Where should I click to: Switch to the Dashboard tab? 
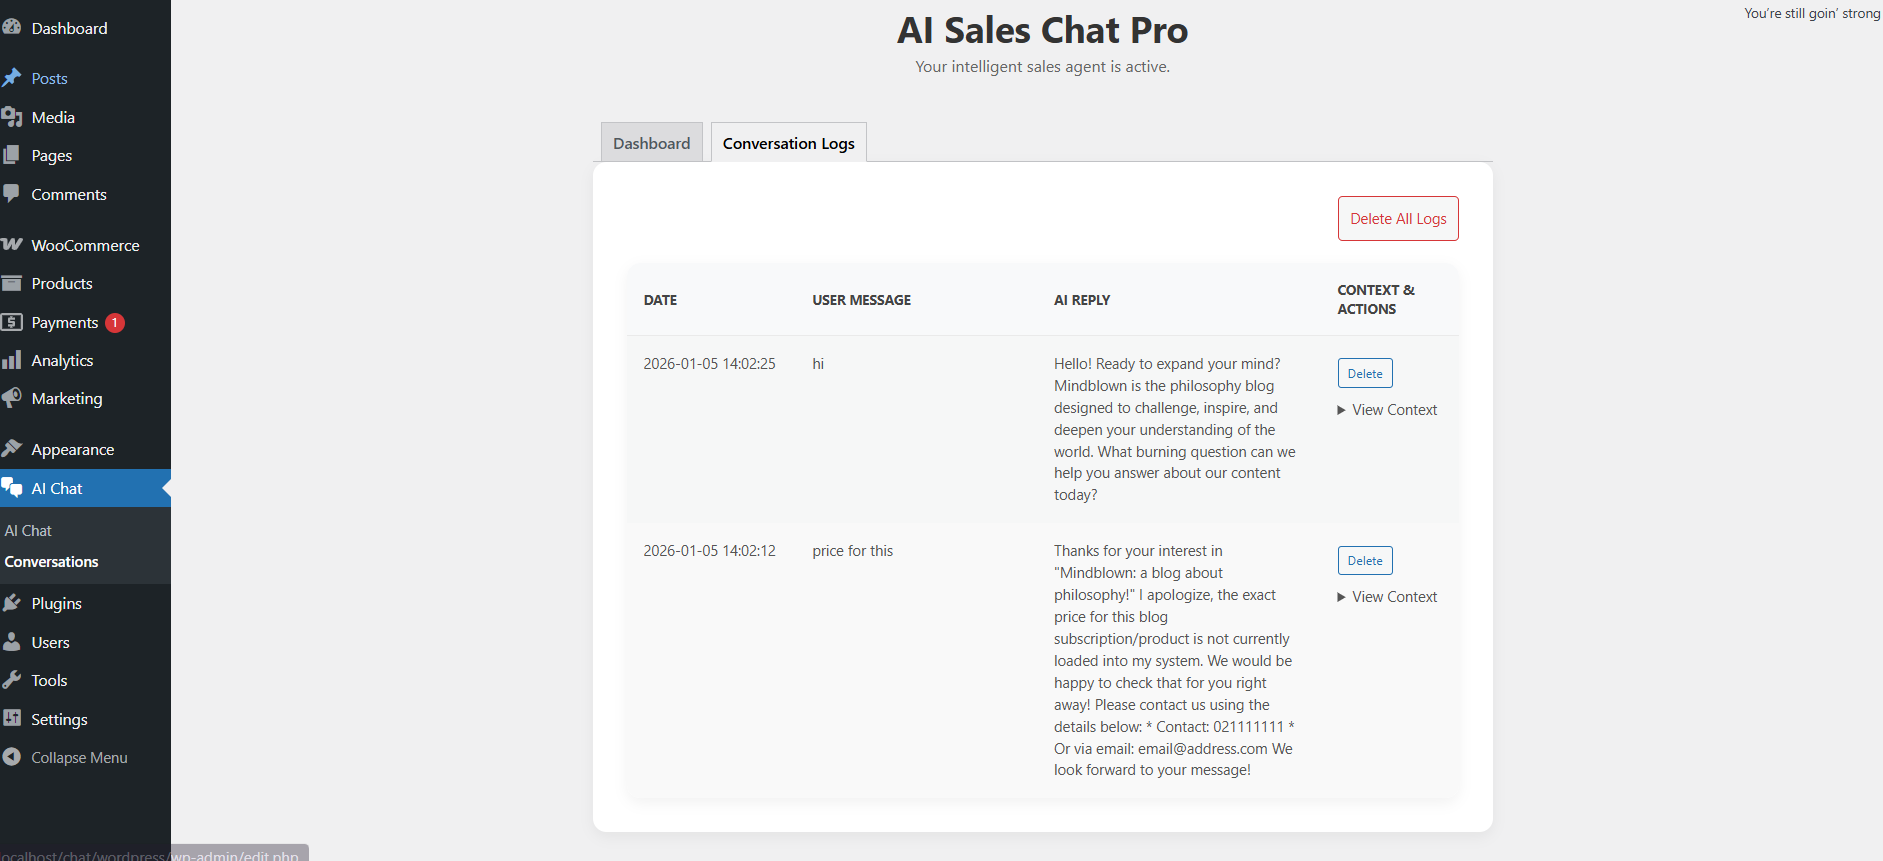[651, 142]
